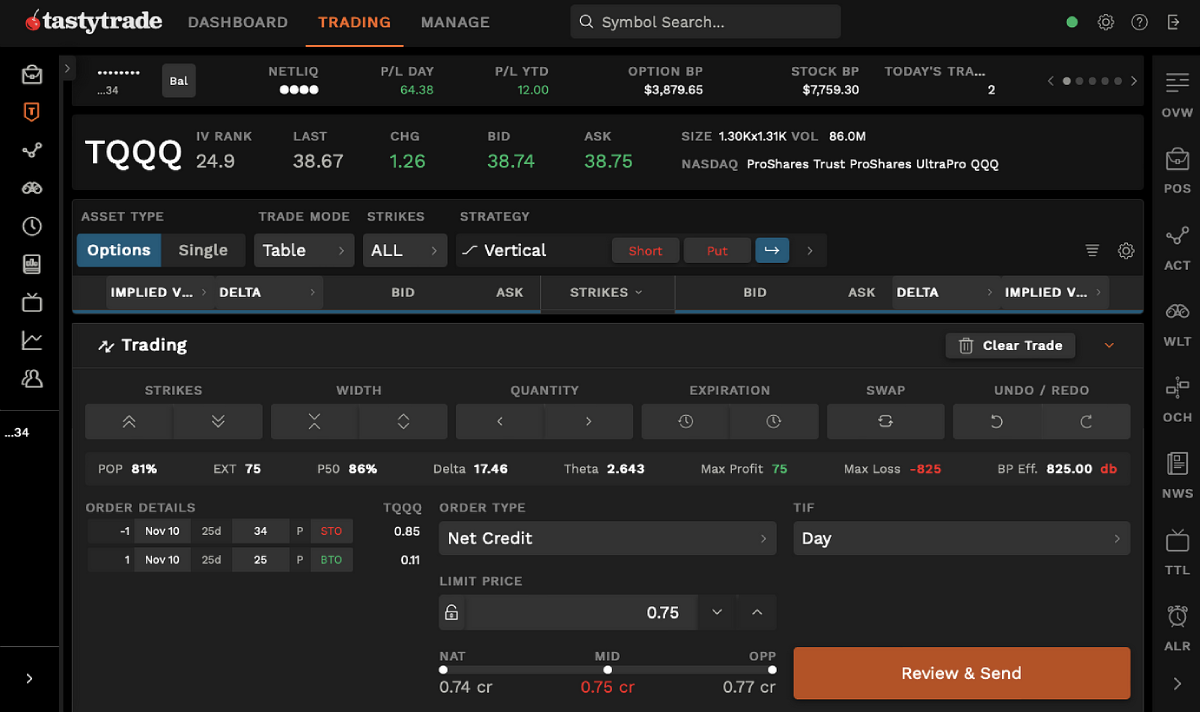Open the portfolio briefcase icon in left sidebar
The image size is (1200, 712).
coord(32,74)
